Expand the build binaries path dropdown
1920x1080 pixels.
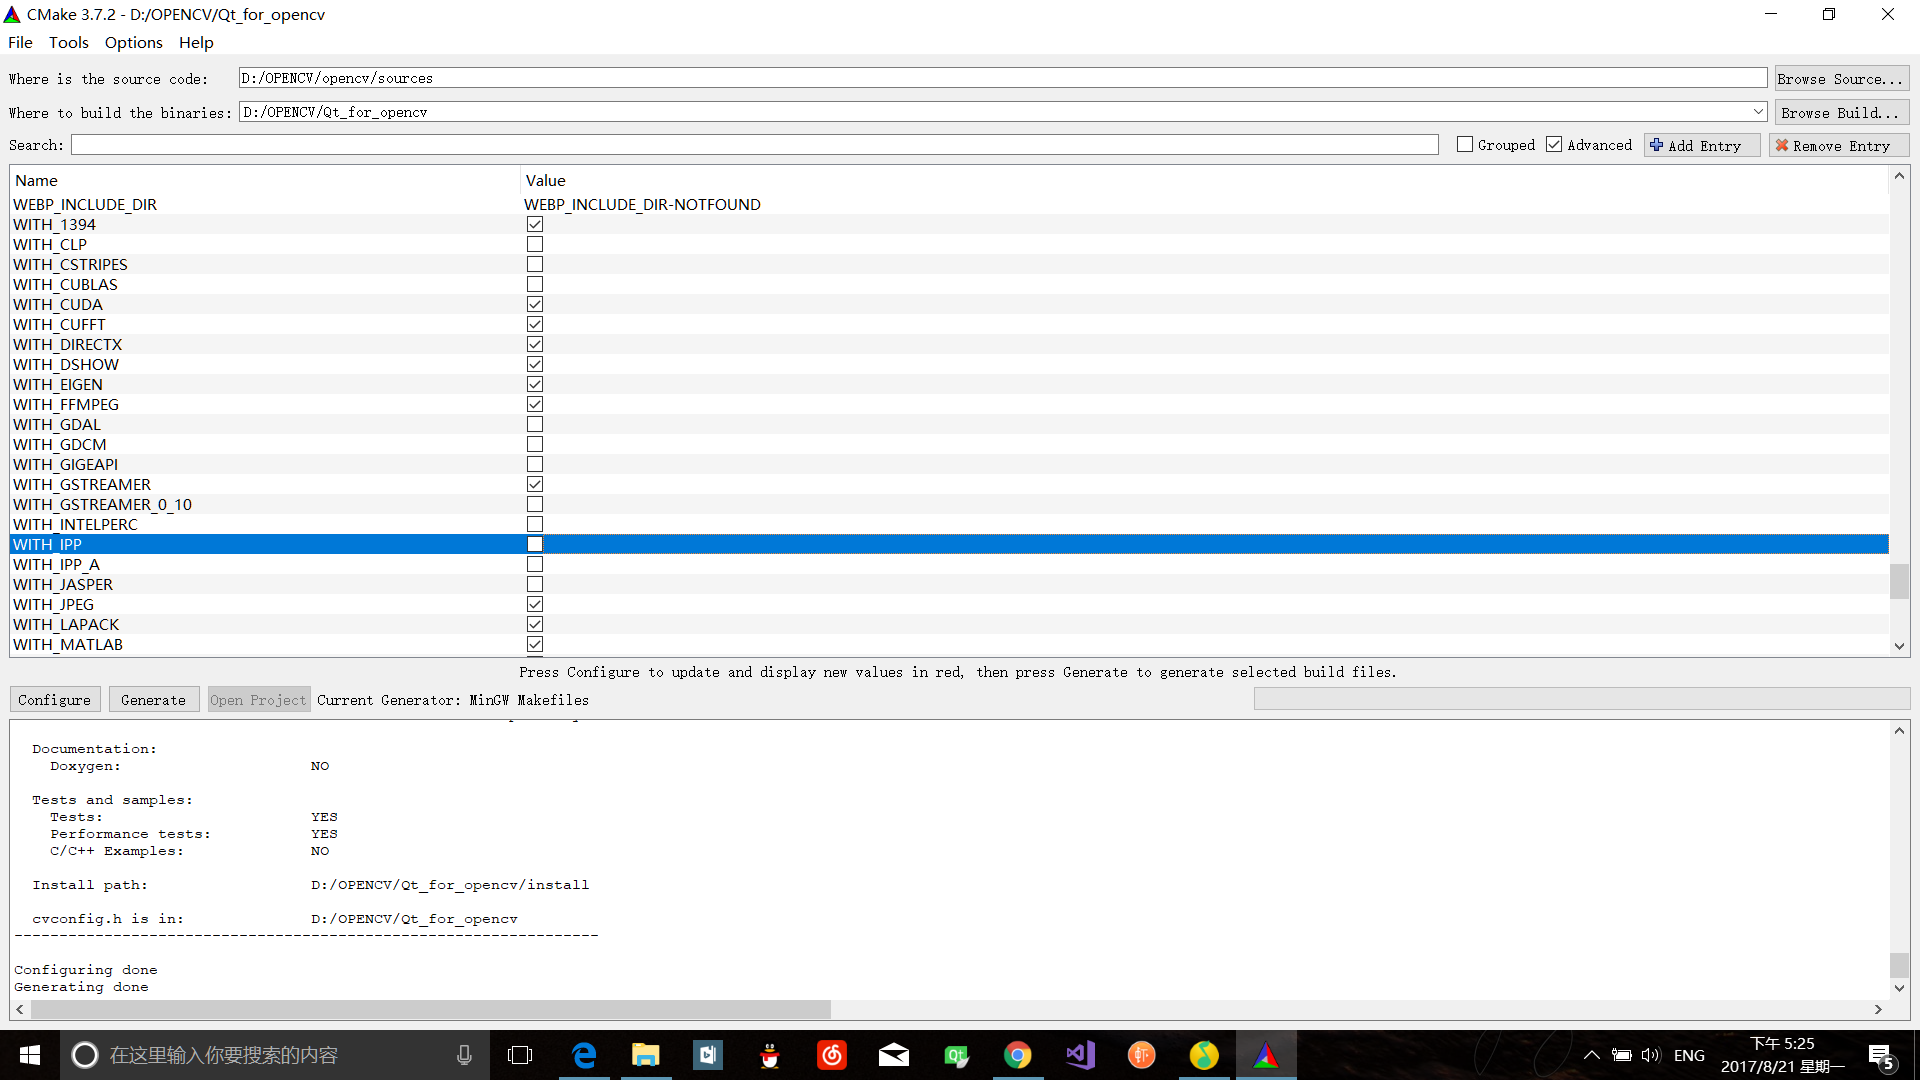click(1757, 112)
